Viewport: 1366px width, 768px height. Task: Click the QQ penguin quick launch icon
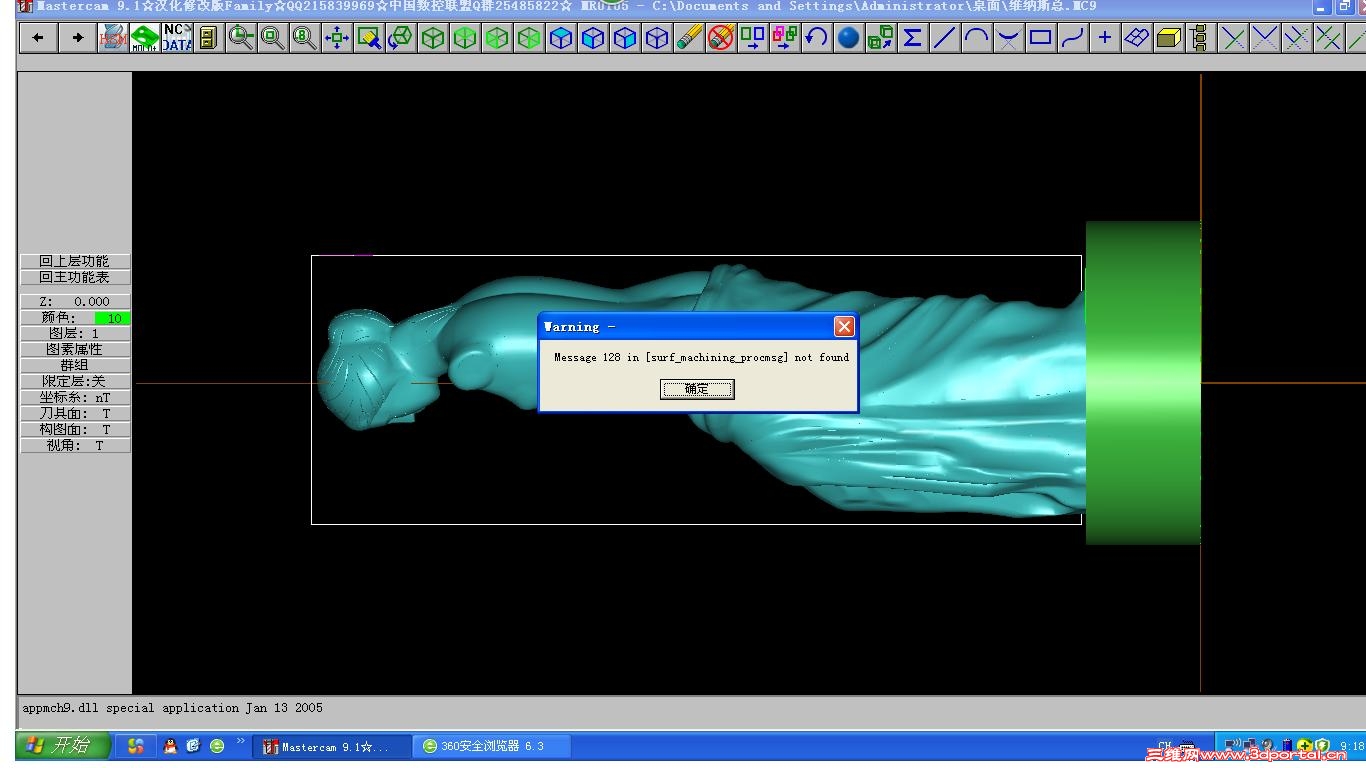tap(170, 746)
